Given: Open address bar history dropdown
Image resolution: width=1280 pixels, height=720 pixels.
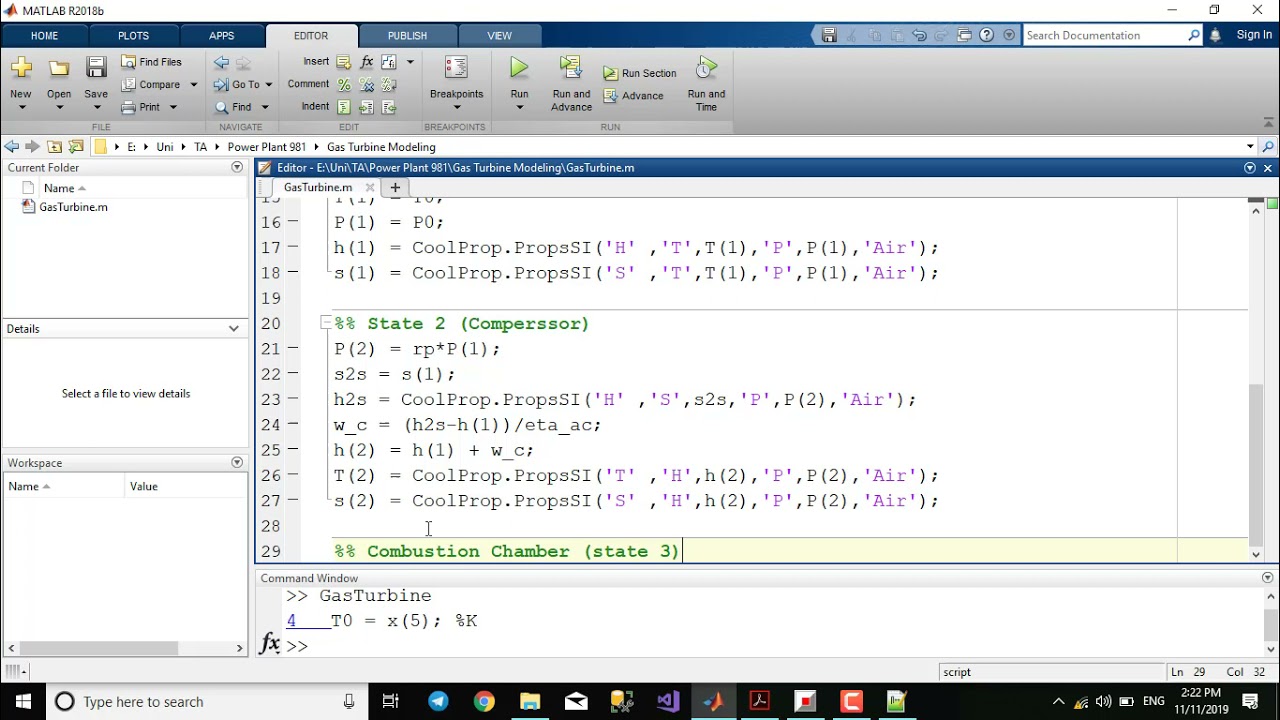Looking at the screenshot, I should tap(1250, 146).
